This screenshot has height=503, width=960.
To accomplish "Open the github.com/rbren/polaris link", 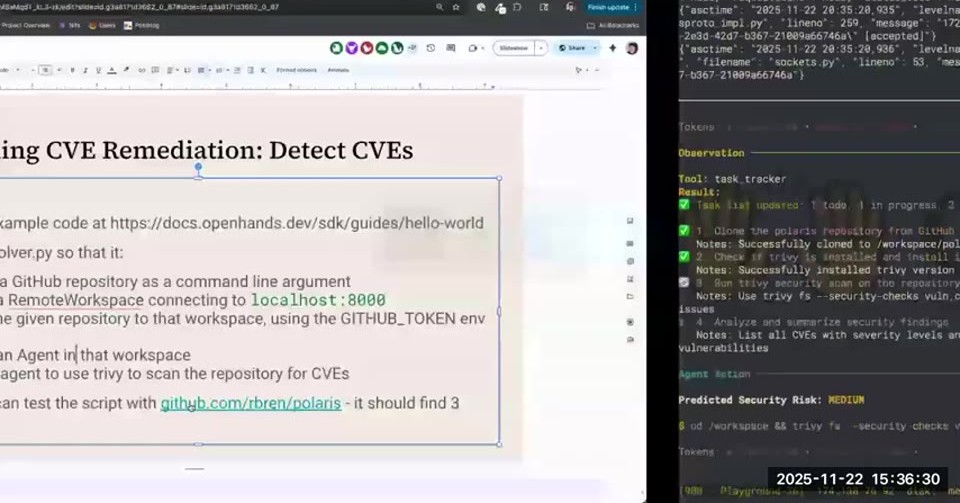I will click(250, 403).
